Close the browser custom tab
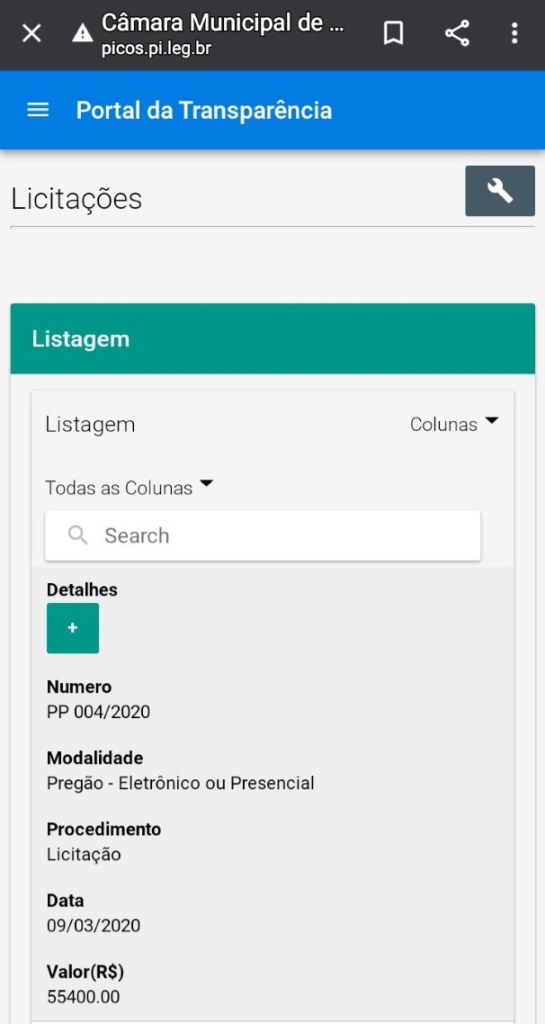 (31, 33)
